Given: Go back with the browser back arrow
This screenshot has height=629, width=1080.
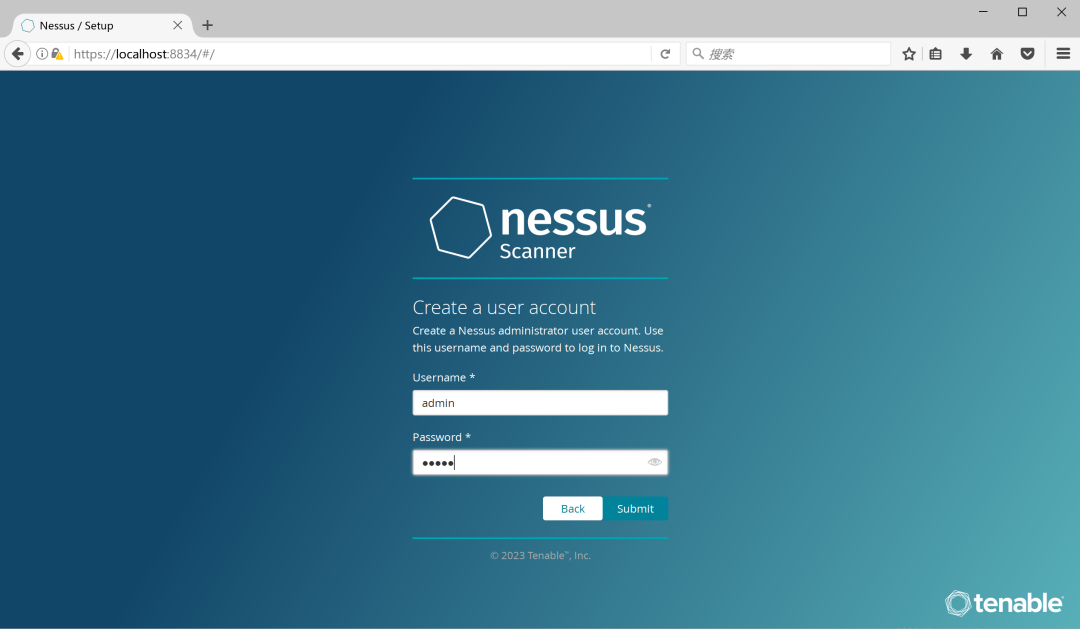Looking at the screenshot, I should (x=17, y=54).
